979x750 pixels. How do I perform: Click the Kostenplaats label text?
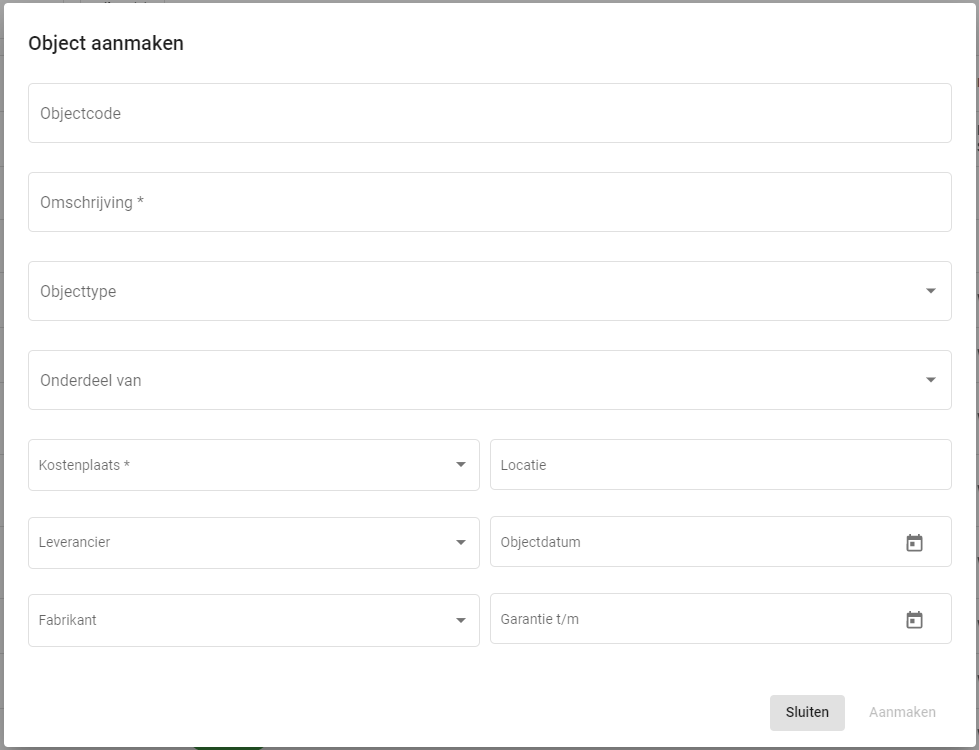pos(84,466)
